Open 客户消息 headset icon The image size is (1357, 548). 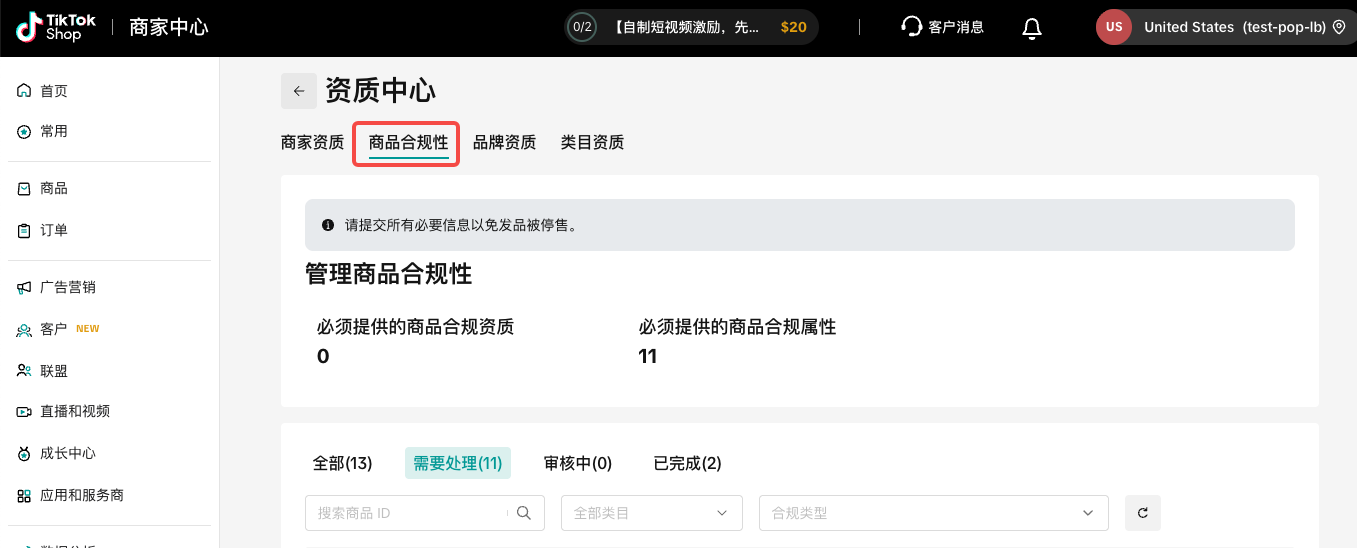pyautogui.click(x=911, y=27)
